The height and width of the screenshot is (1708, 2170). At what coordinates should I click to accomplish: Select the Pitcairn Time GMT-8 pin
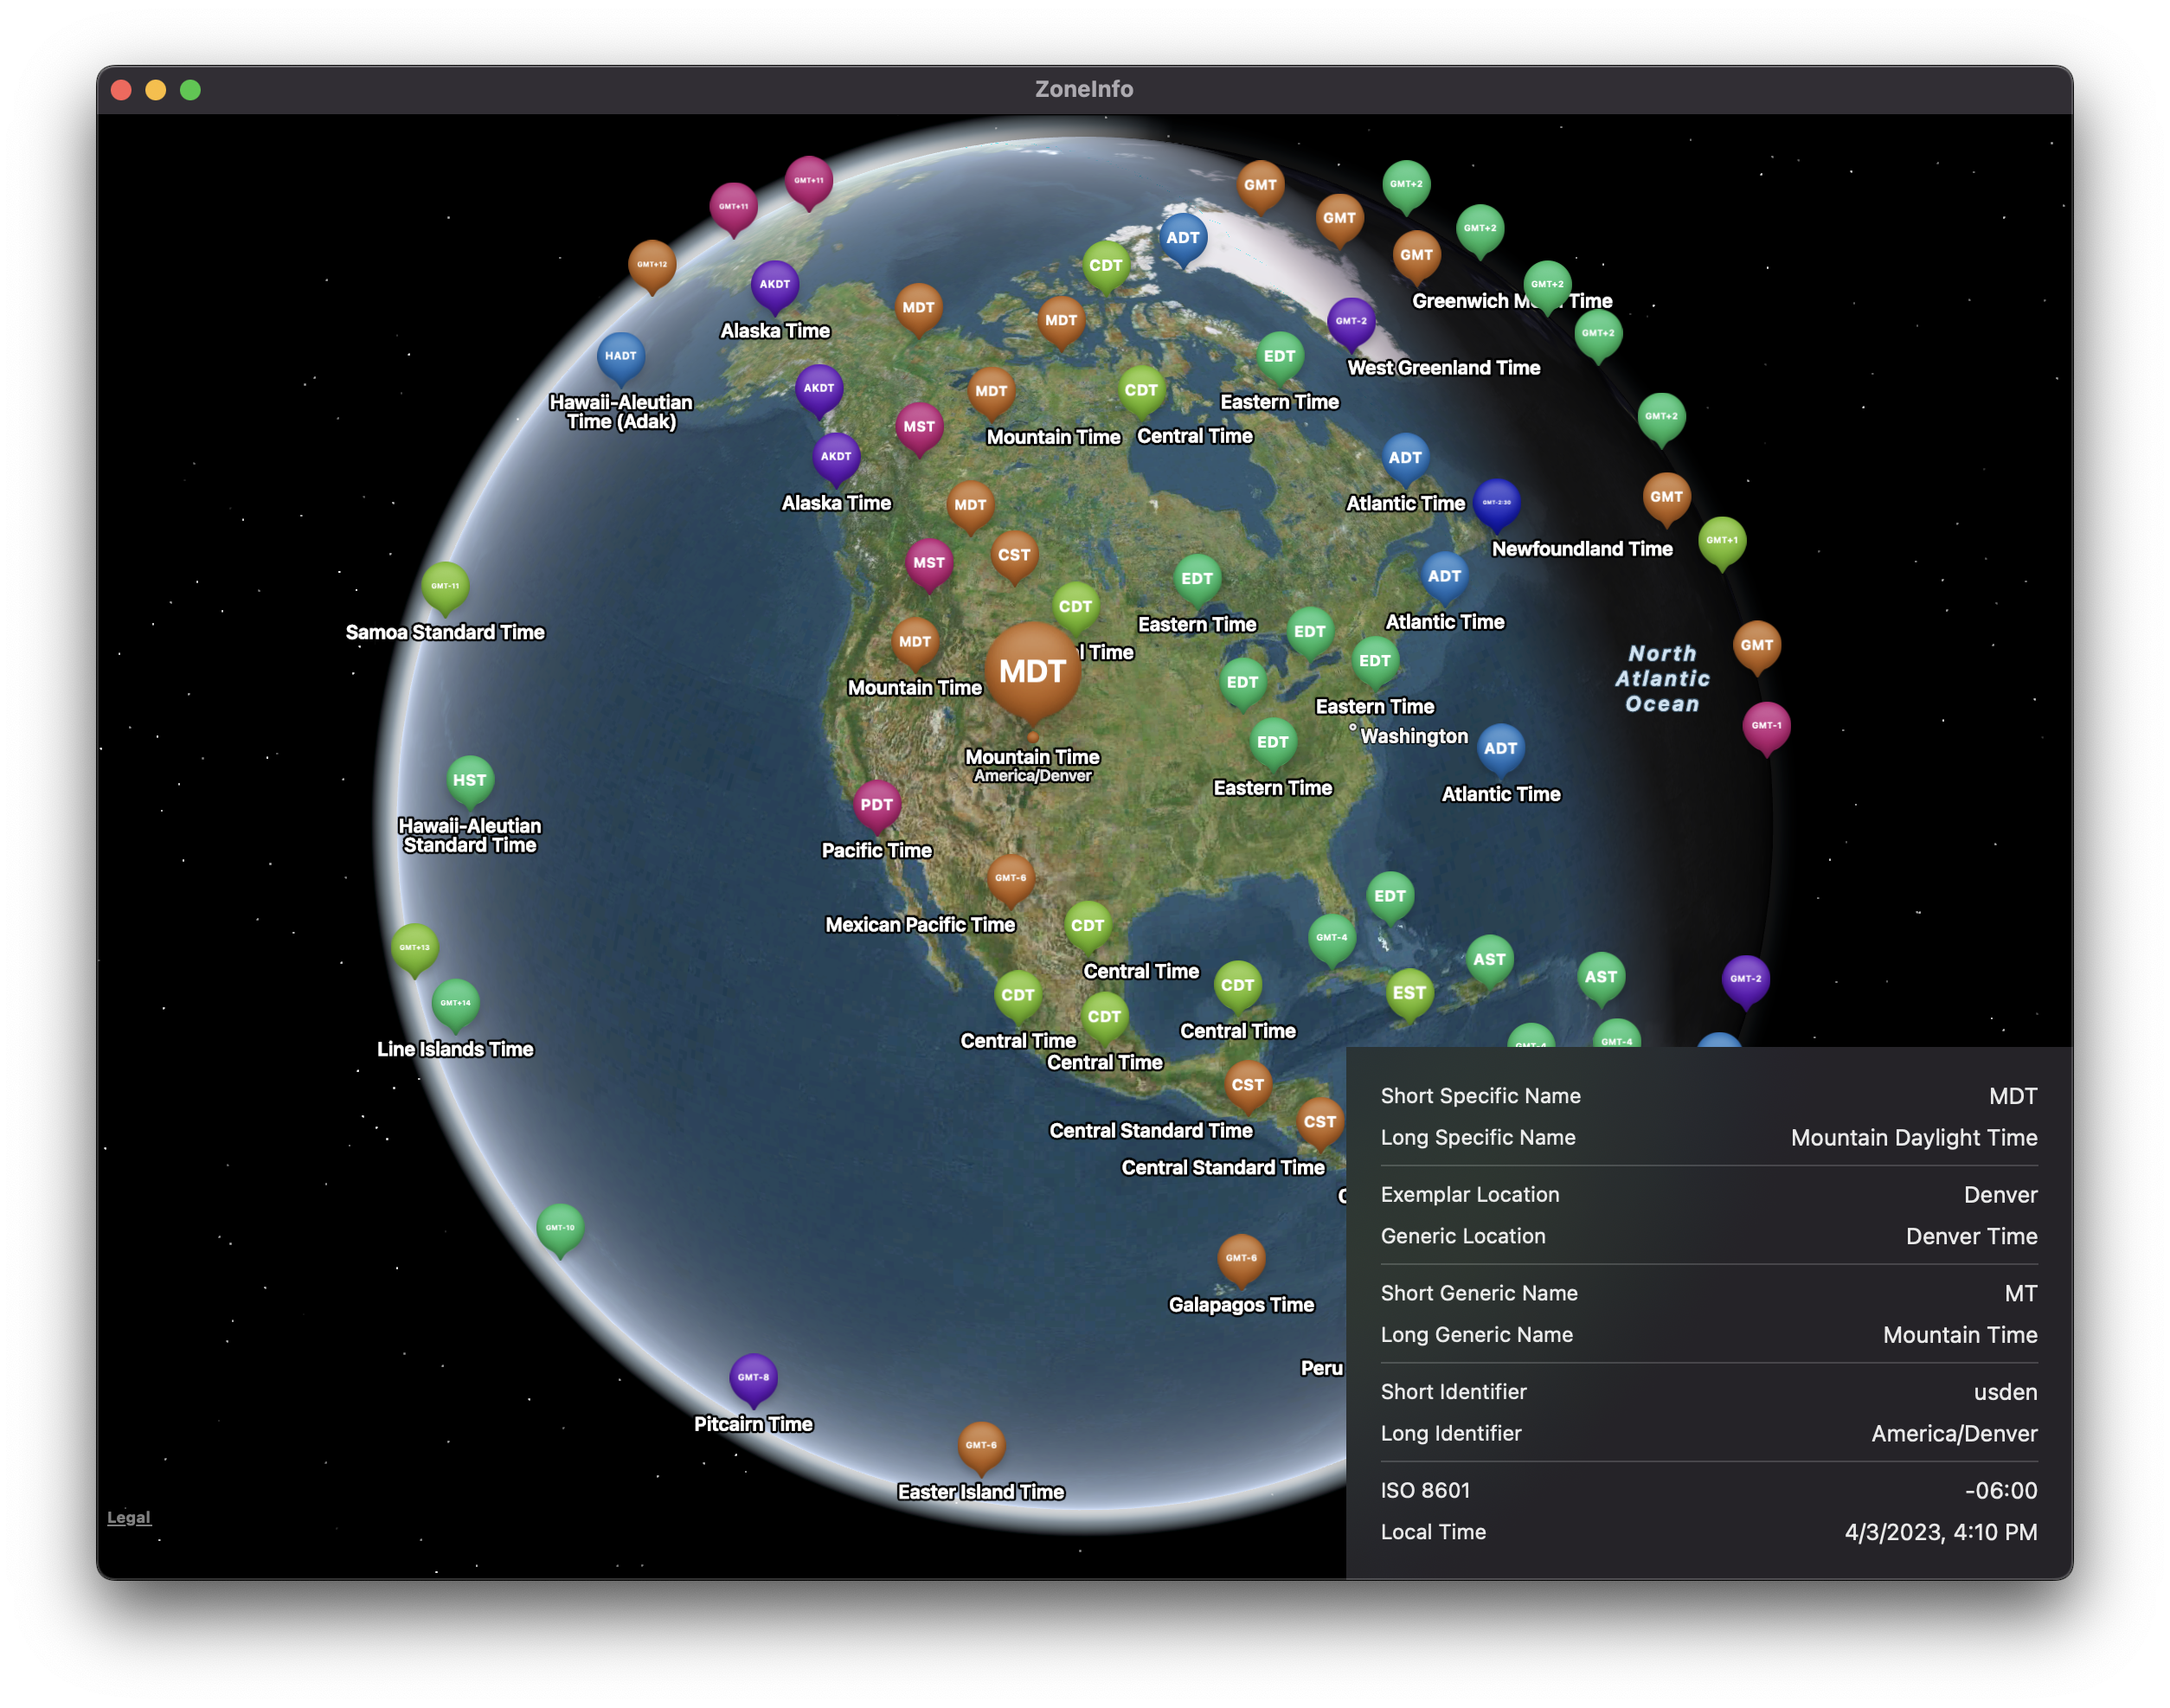point(753,1377)
